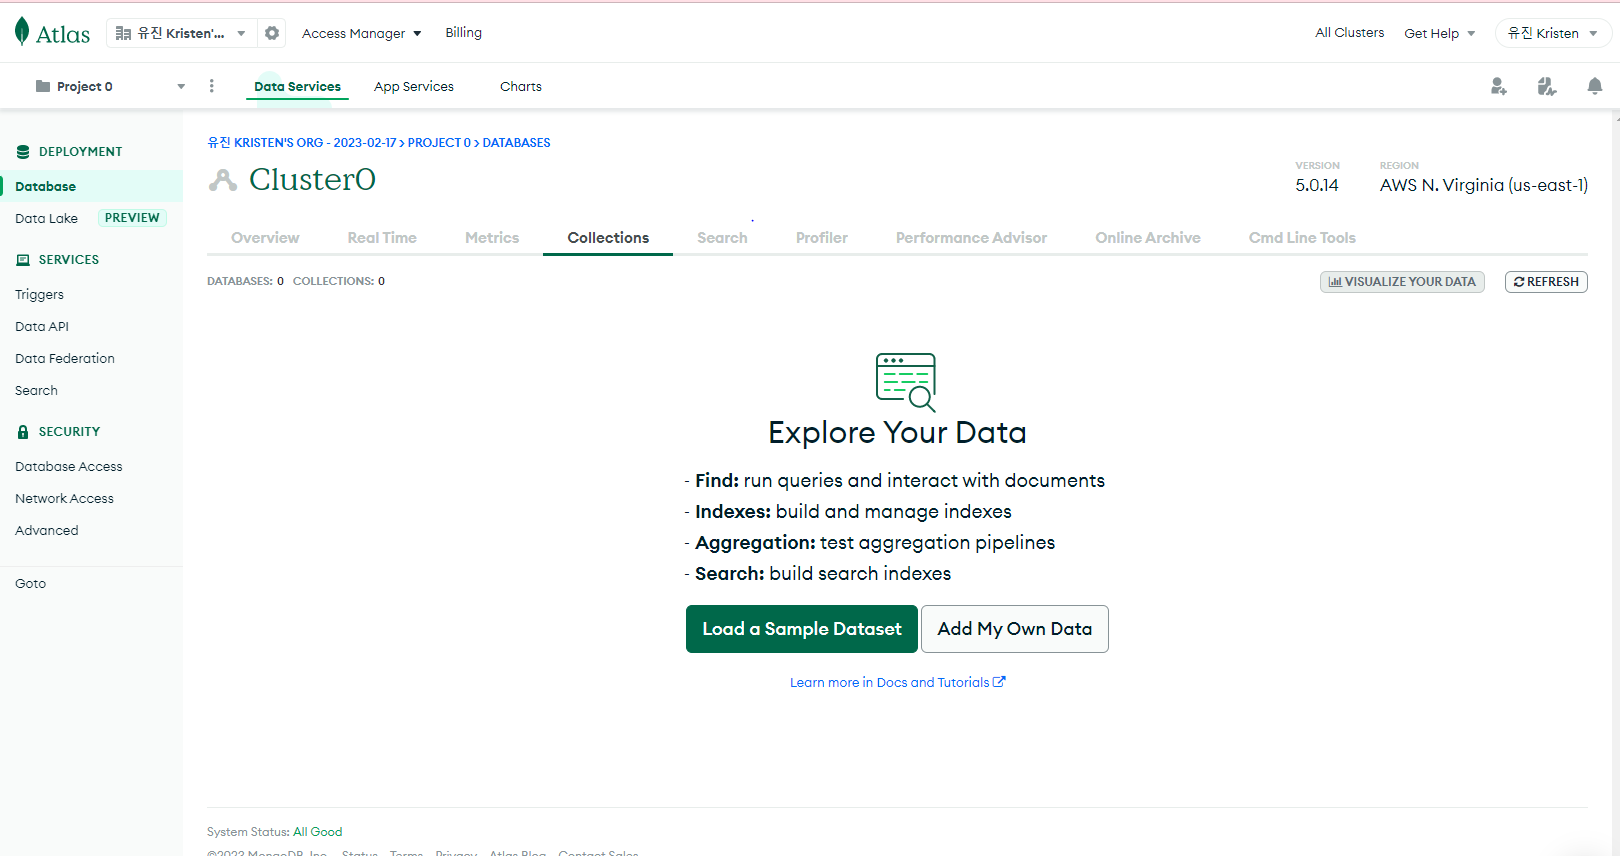Viewport: 1620px width, 856px height.
Task: Open Learn more in Docs and Tutorials
Action: pyautogui.click(x=898, y=683)
